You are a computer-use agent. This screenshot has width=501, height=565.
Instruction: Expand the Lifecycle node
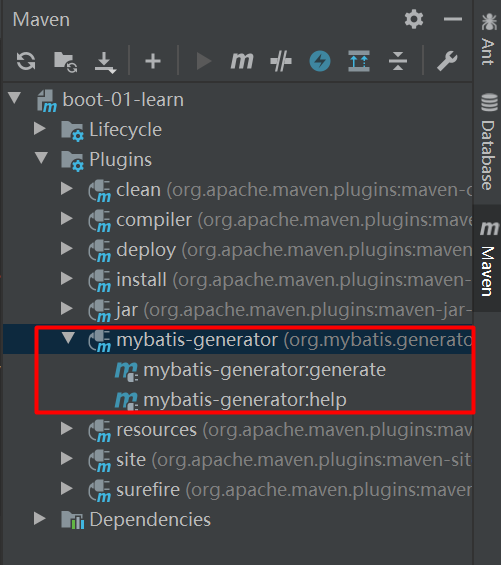[x=40, y=128]
